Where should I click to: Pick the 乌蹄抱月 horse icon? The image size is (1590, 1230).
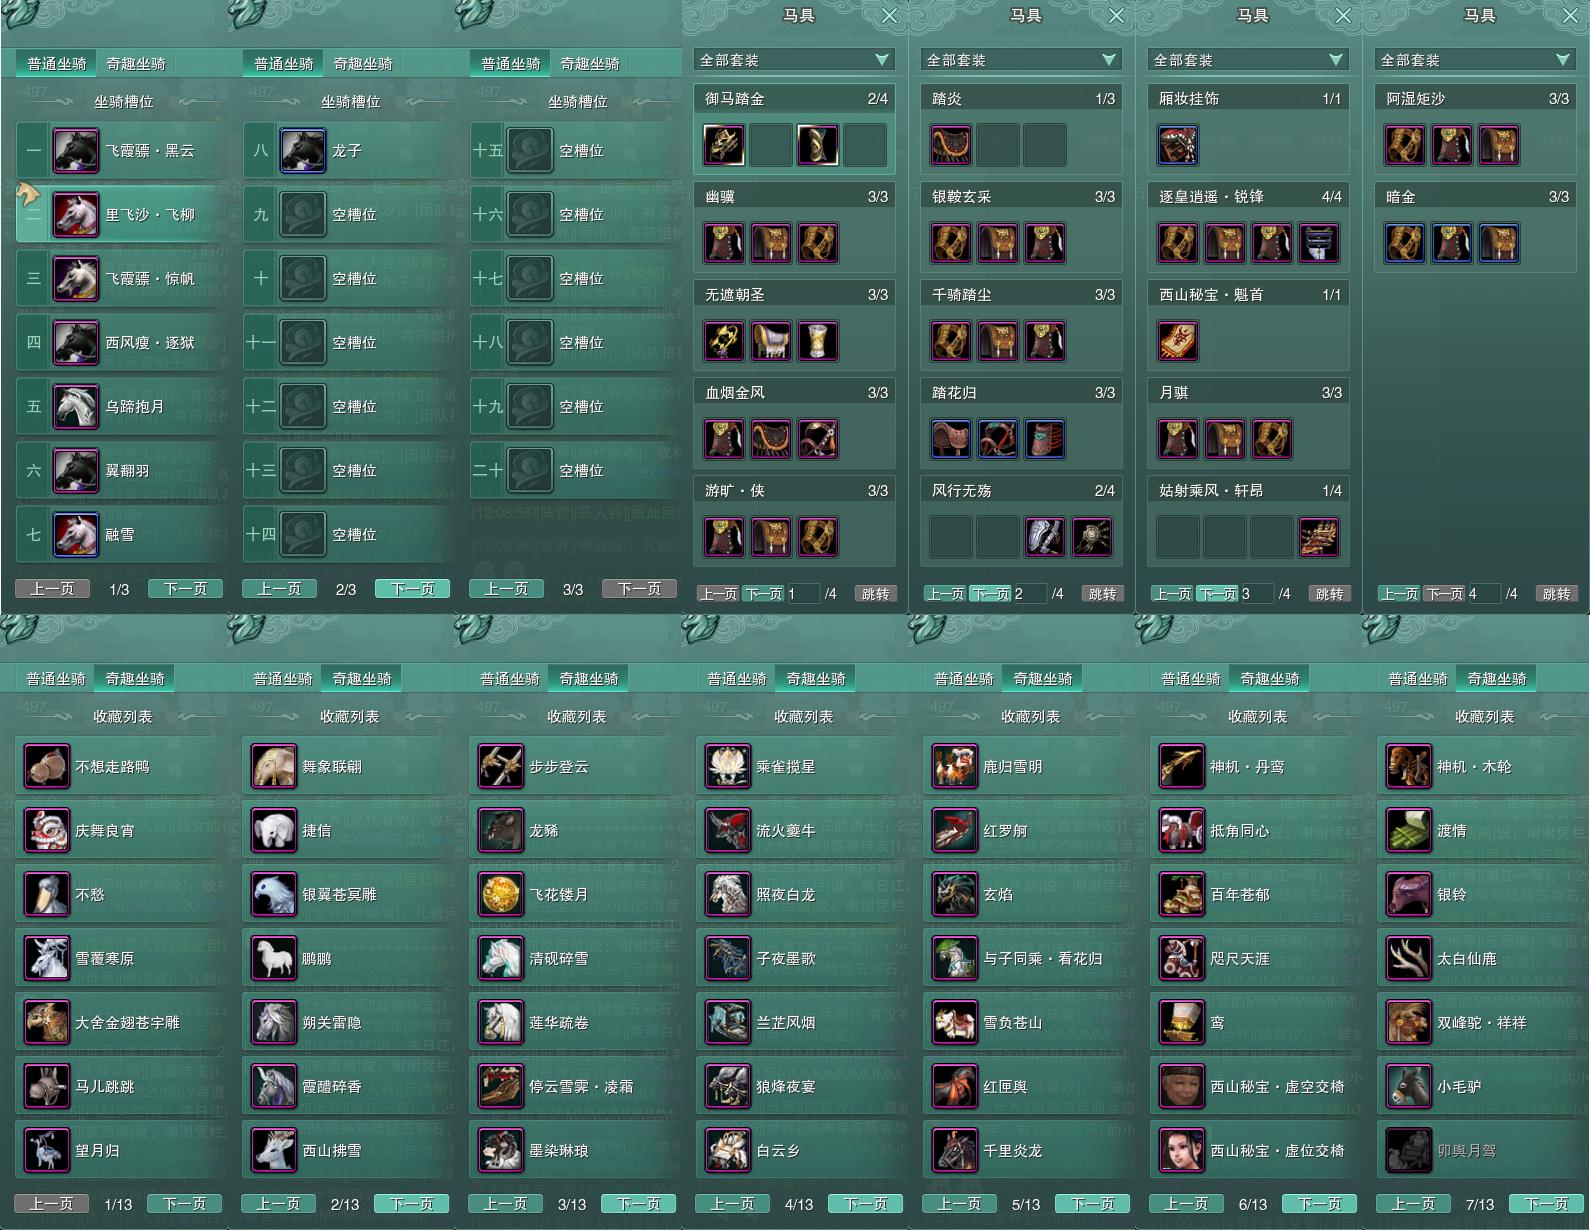click(x=76, y=406)
